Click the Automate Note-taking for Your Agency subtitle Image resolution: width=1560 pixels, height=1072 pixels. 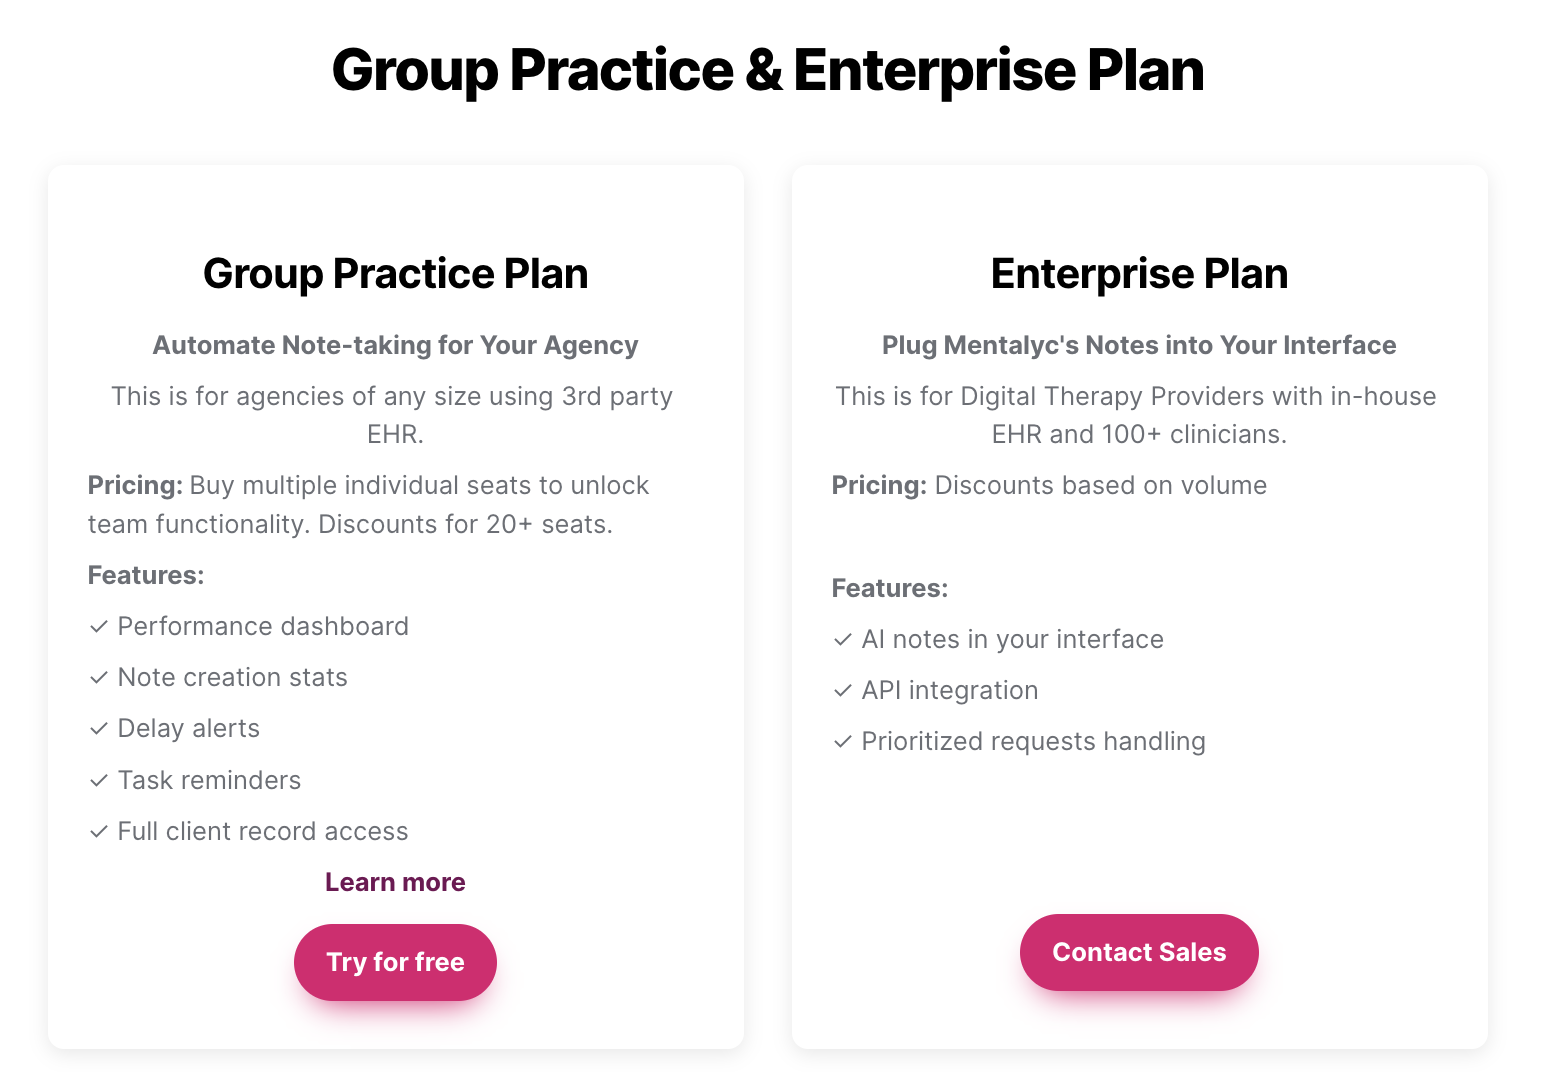point(395,345)
